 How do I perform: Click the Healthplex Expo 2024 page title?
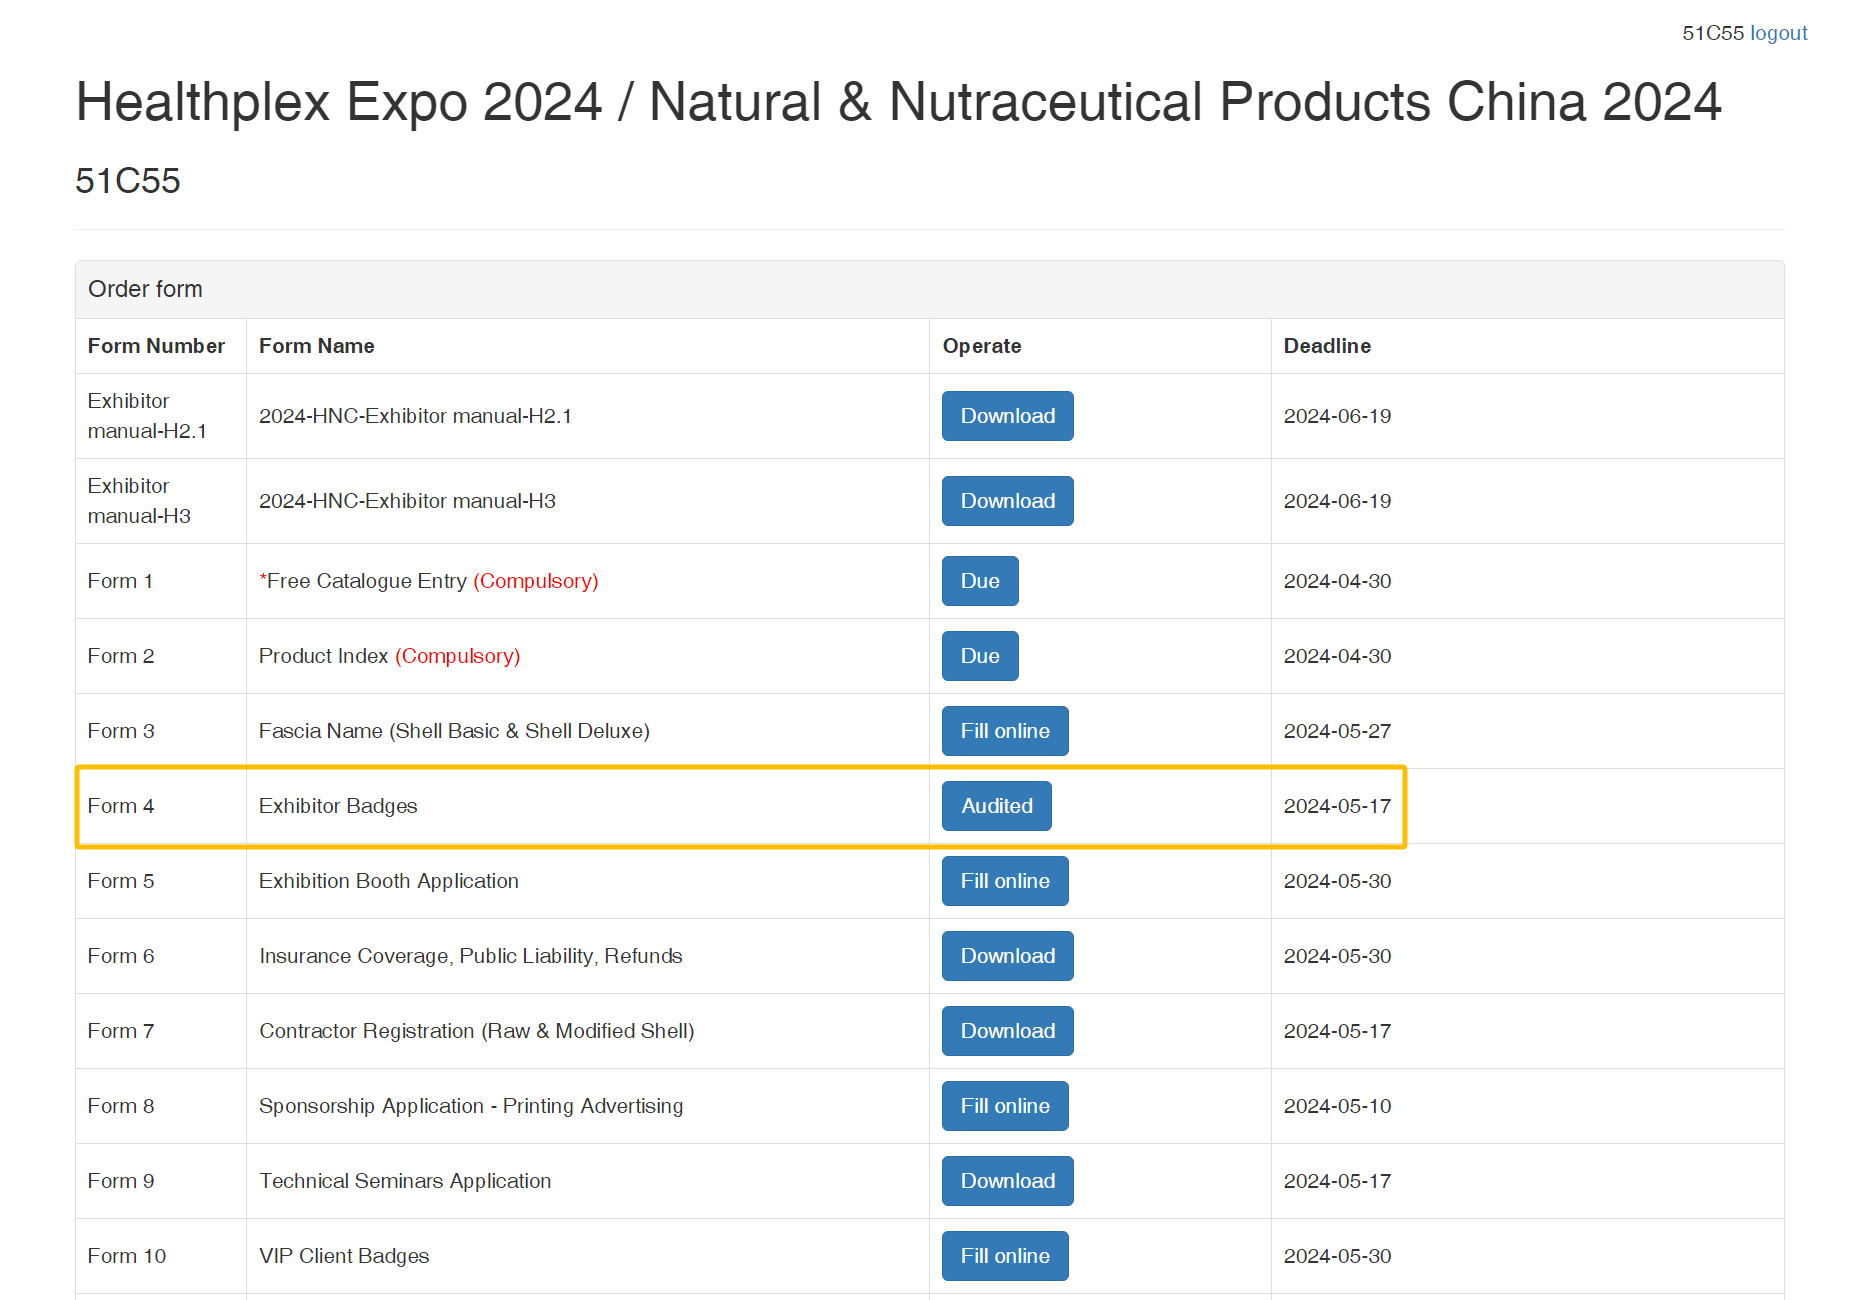(898, 102)
